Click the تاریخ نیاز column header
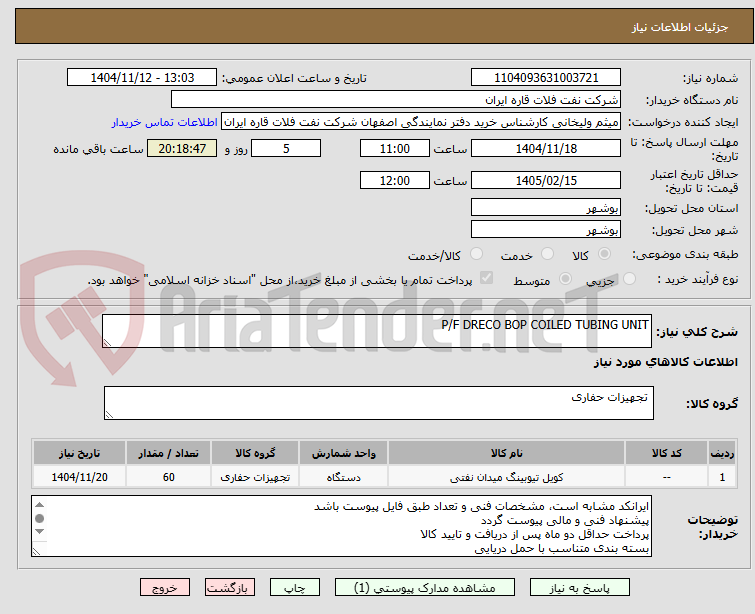Viewport: 755px width, 614px height. pos(79,453)
